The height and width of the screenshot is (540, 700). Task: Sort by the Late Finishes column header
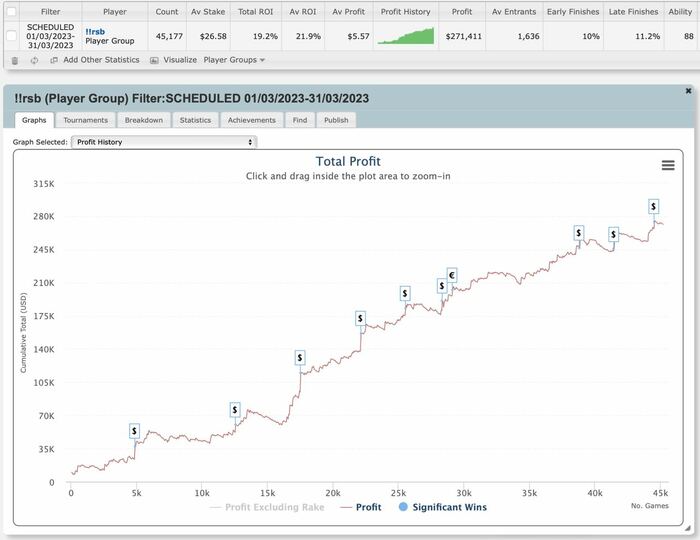[x=633, y=12]
